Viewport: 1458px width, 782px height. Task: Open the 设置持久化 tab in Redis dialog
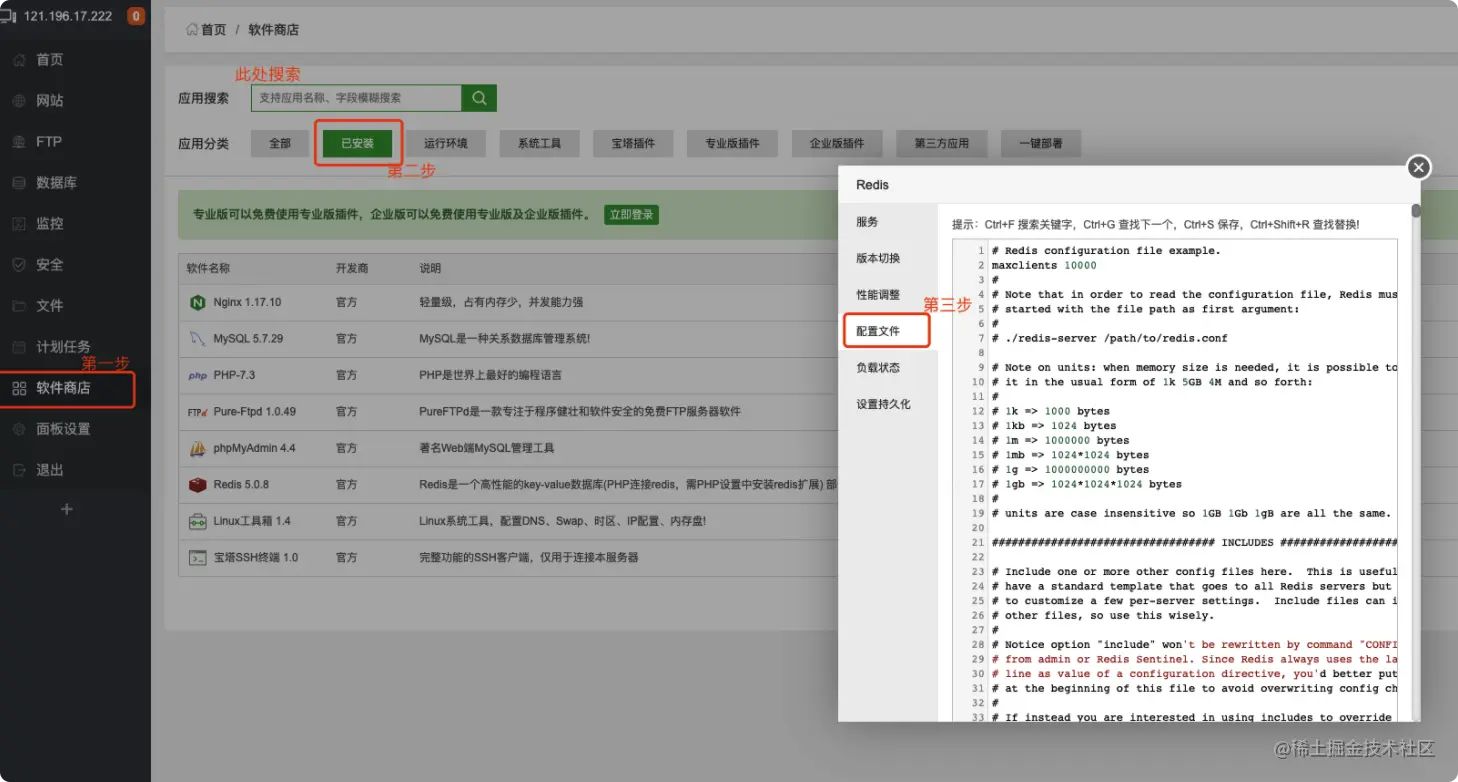point(888,405)
